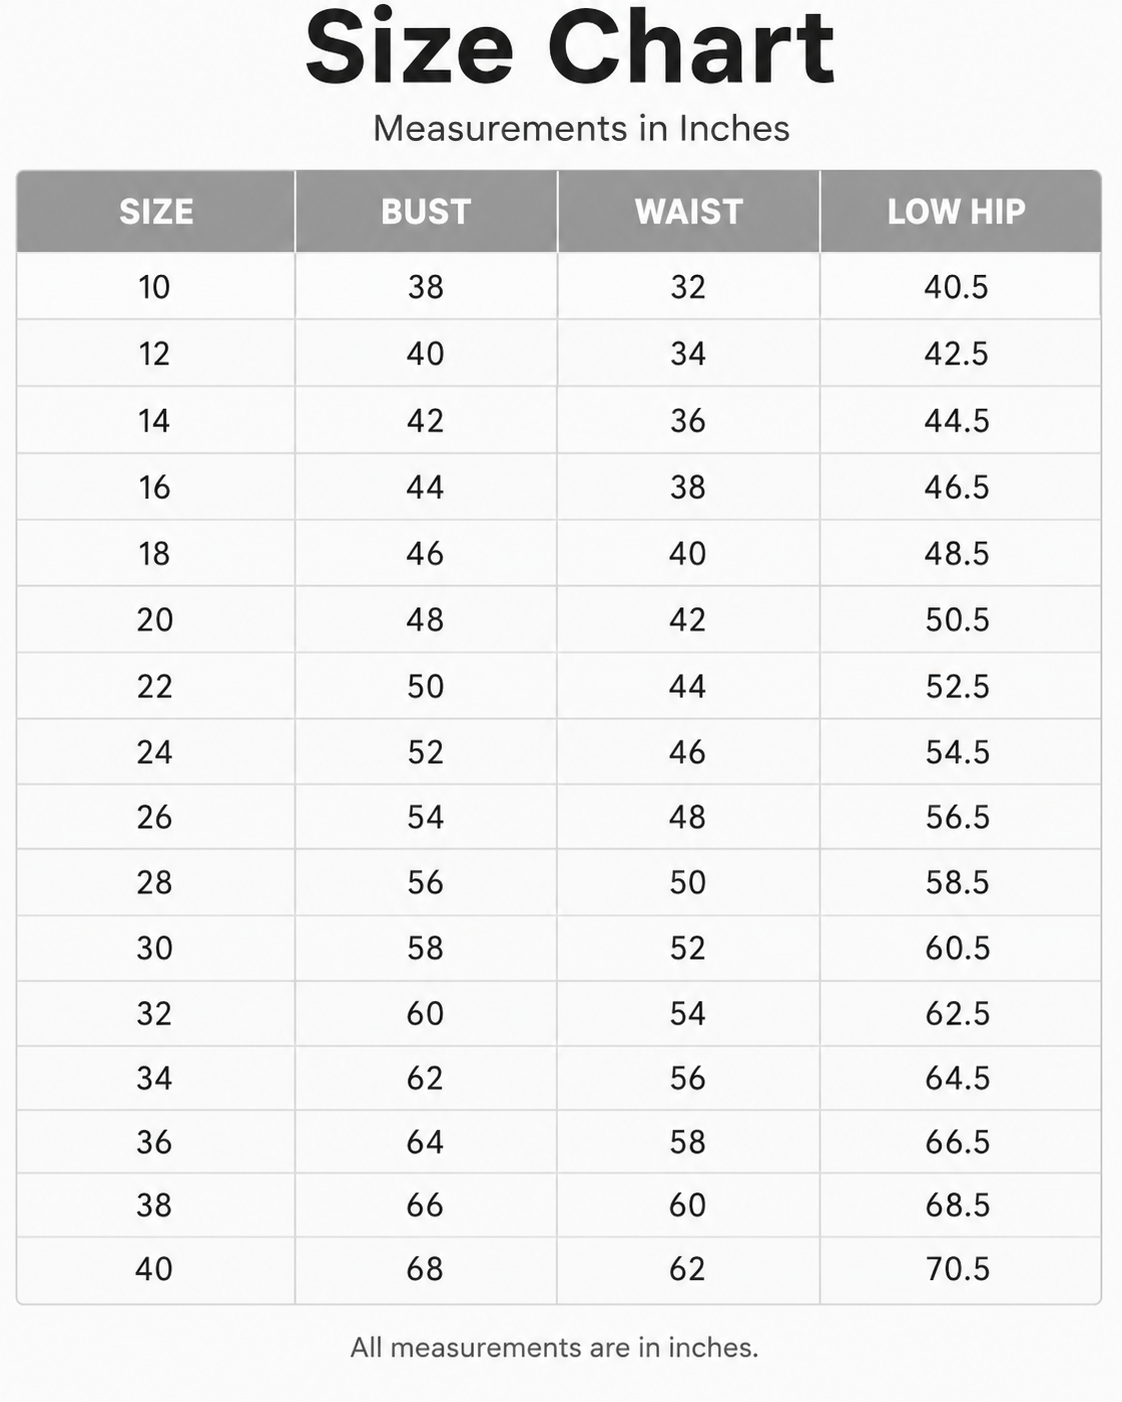The image size is (1122, 1402).
Task: Select the size 10 cell
Action: pos(155,287)
